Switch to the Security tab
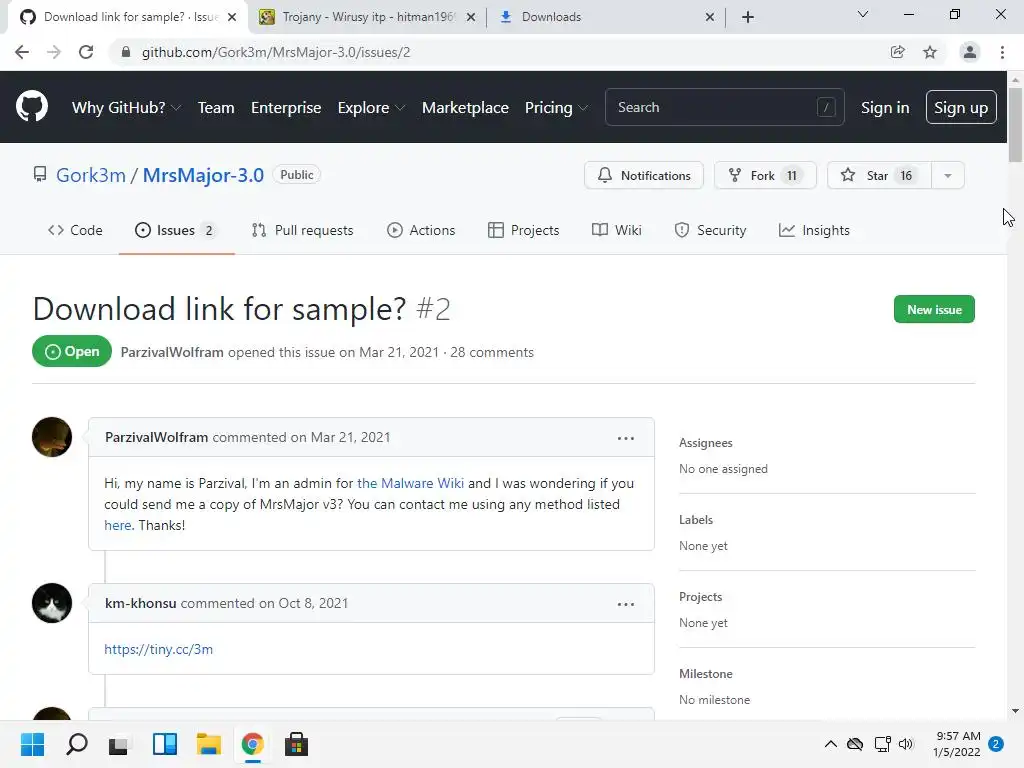This screenshot has height=768, width=1024. point(711,231)
